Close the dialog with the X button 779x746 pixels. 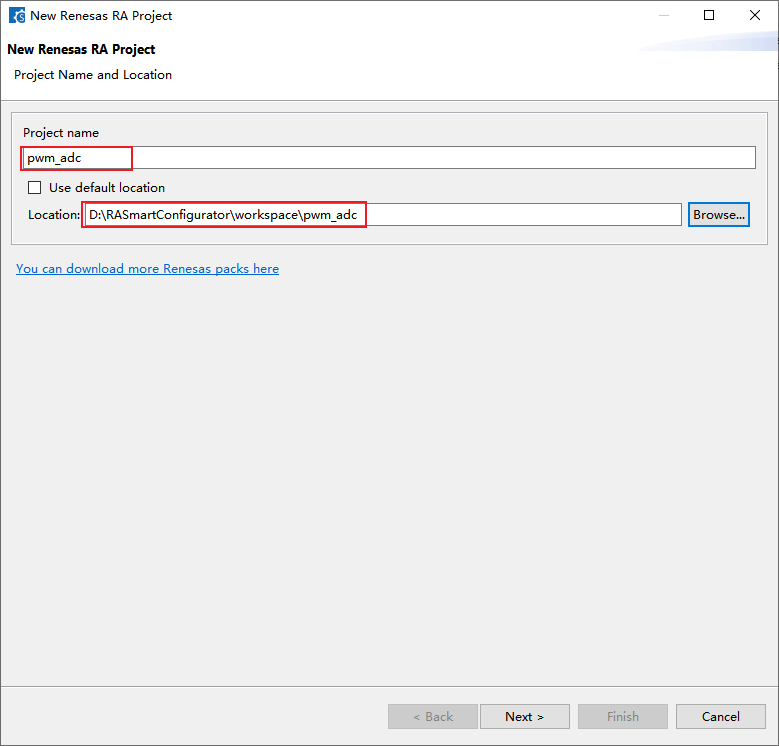pyautogui.click(x=755, y=15)
